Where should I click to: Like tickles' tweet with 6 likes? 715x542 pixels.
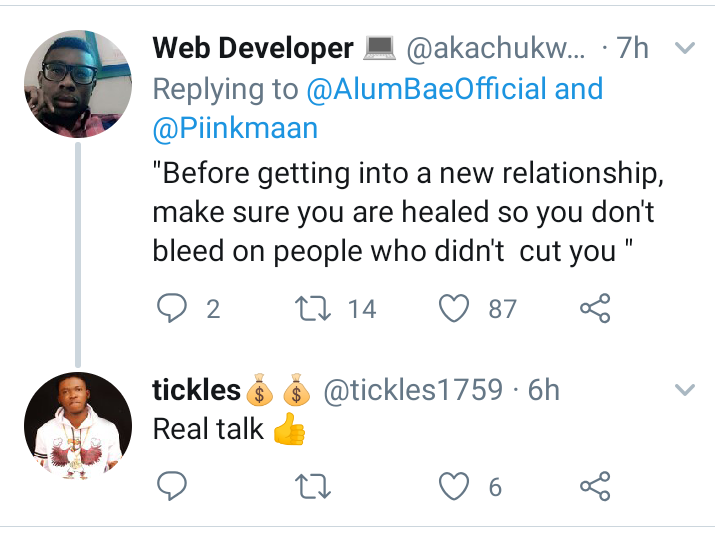point(456,487)
